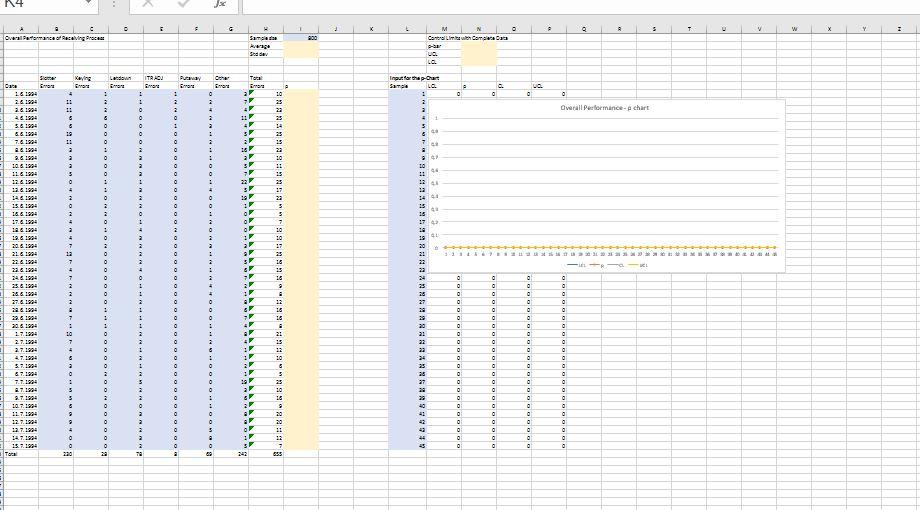Click the flat data line on the p chart
Viewport: 920px width, 510px height.
[610, 248]
